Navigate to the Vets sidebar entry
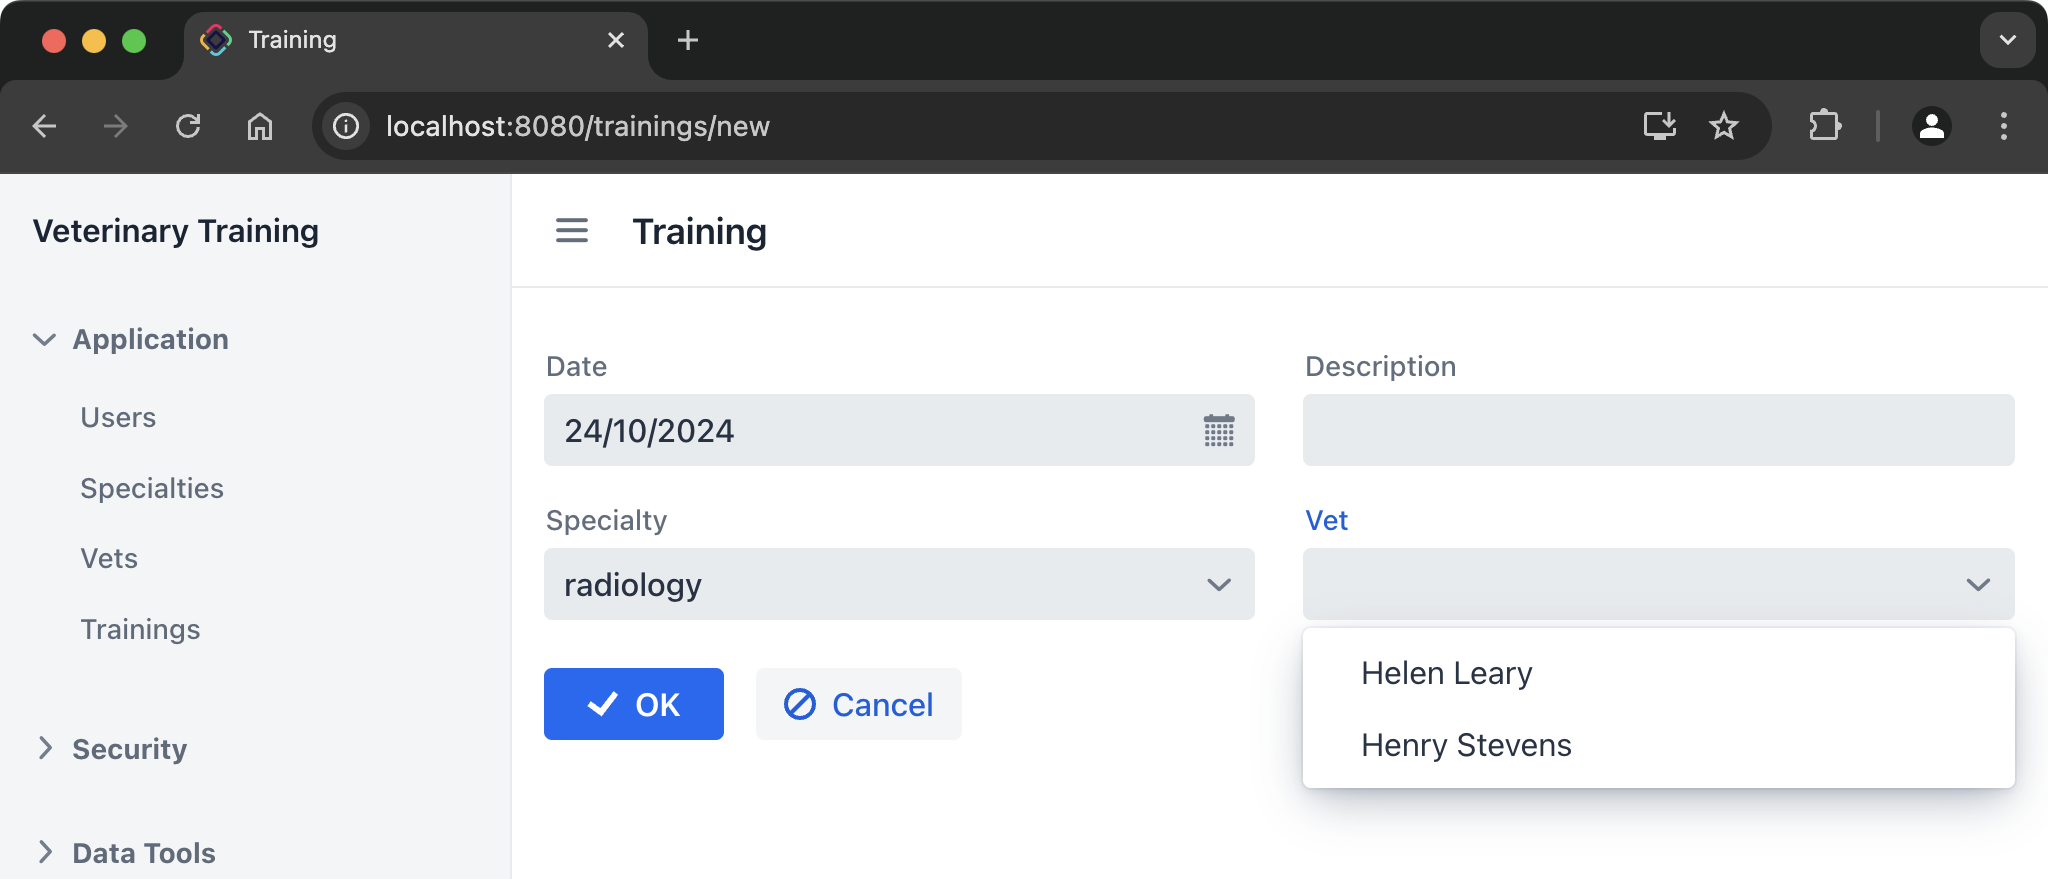 tap(110, 558)
